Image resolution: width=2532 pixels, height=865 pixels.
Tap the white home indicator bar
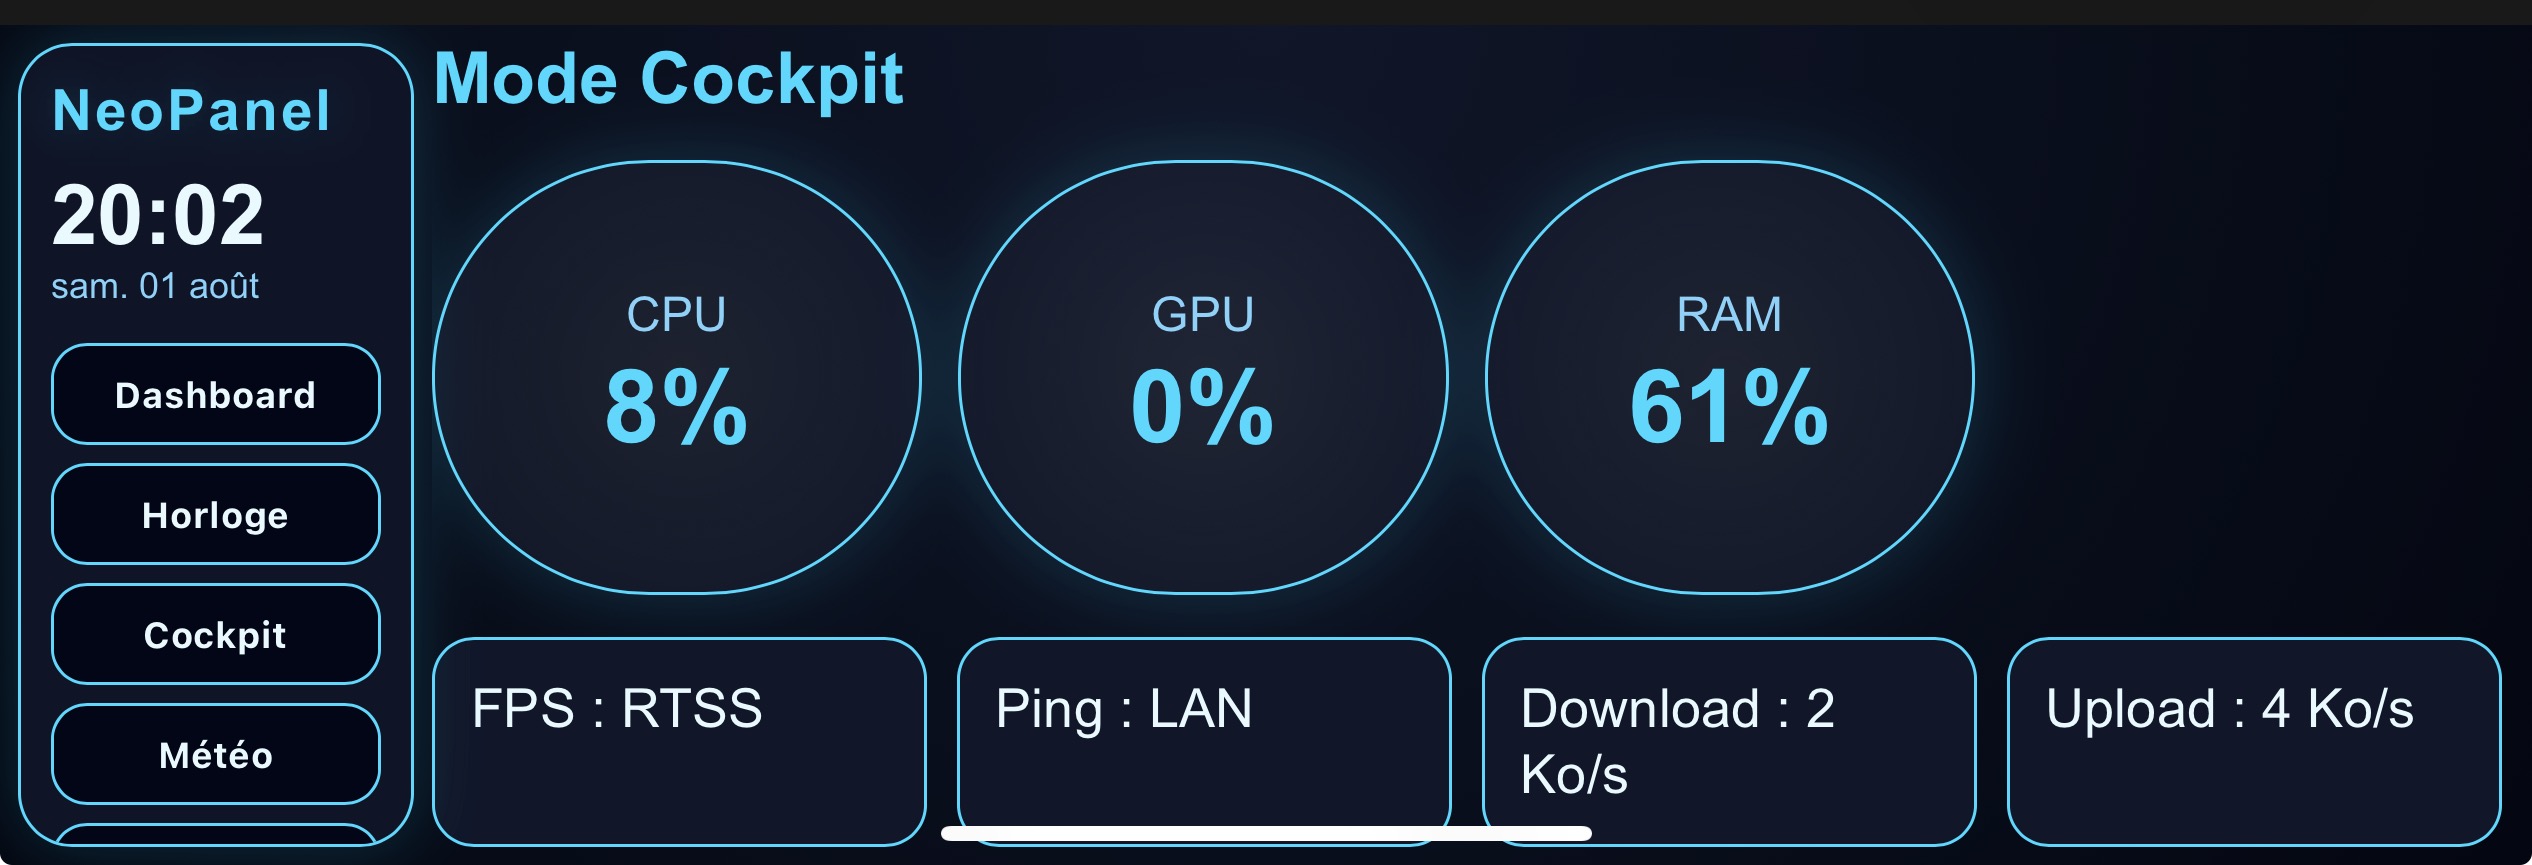tap(1266, 833)
